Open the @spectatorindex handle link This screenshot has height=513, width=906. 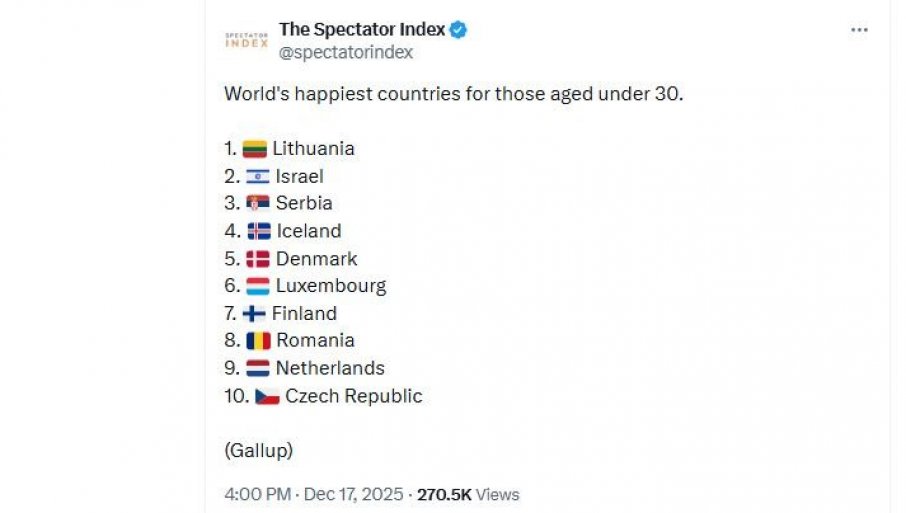(346, 52)
